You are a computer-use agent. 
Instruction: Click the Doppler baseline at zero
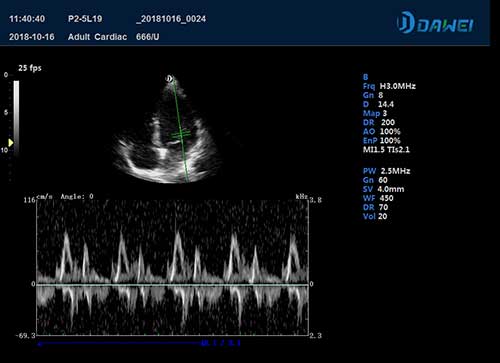click(172, 285)
